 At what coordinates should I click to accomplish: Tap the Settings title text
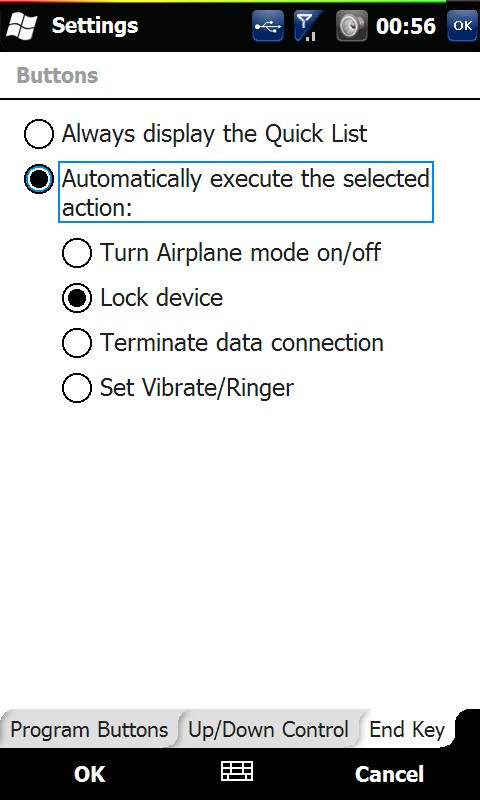(95, 26)
